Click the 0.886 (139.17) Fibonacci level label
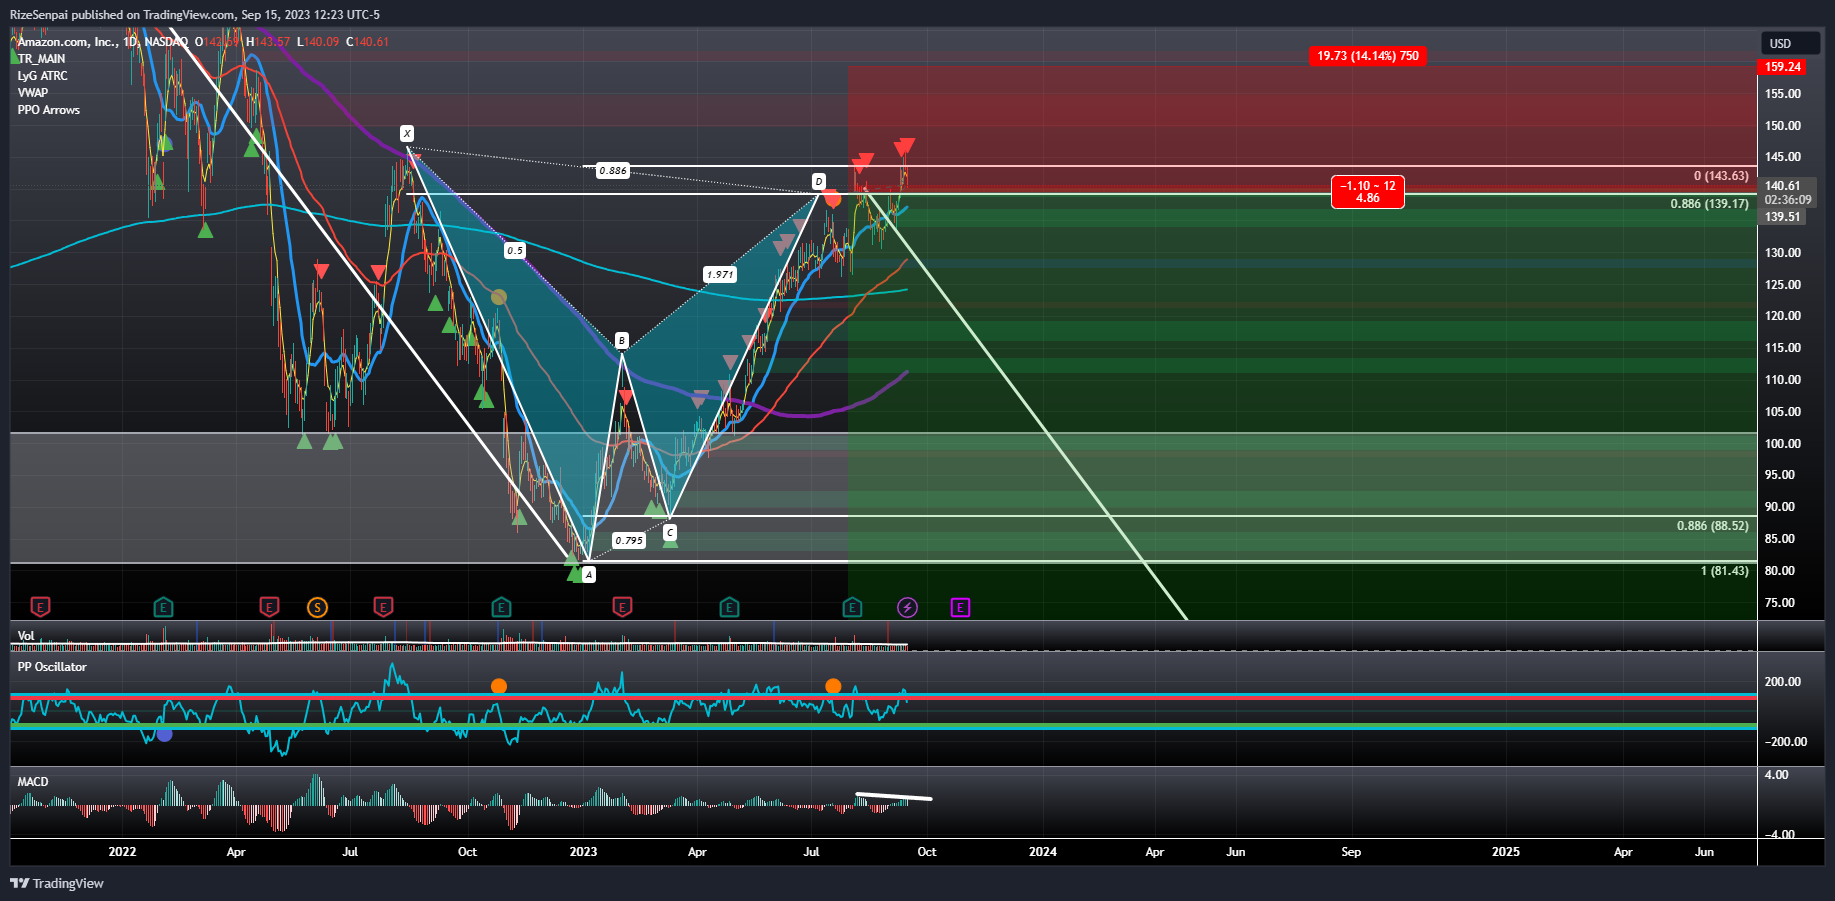 pyautogui.click(x=1710, y=204)
